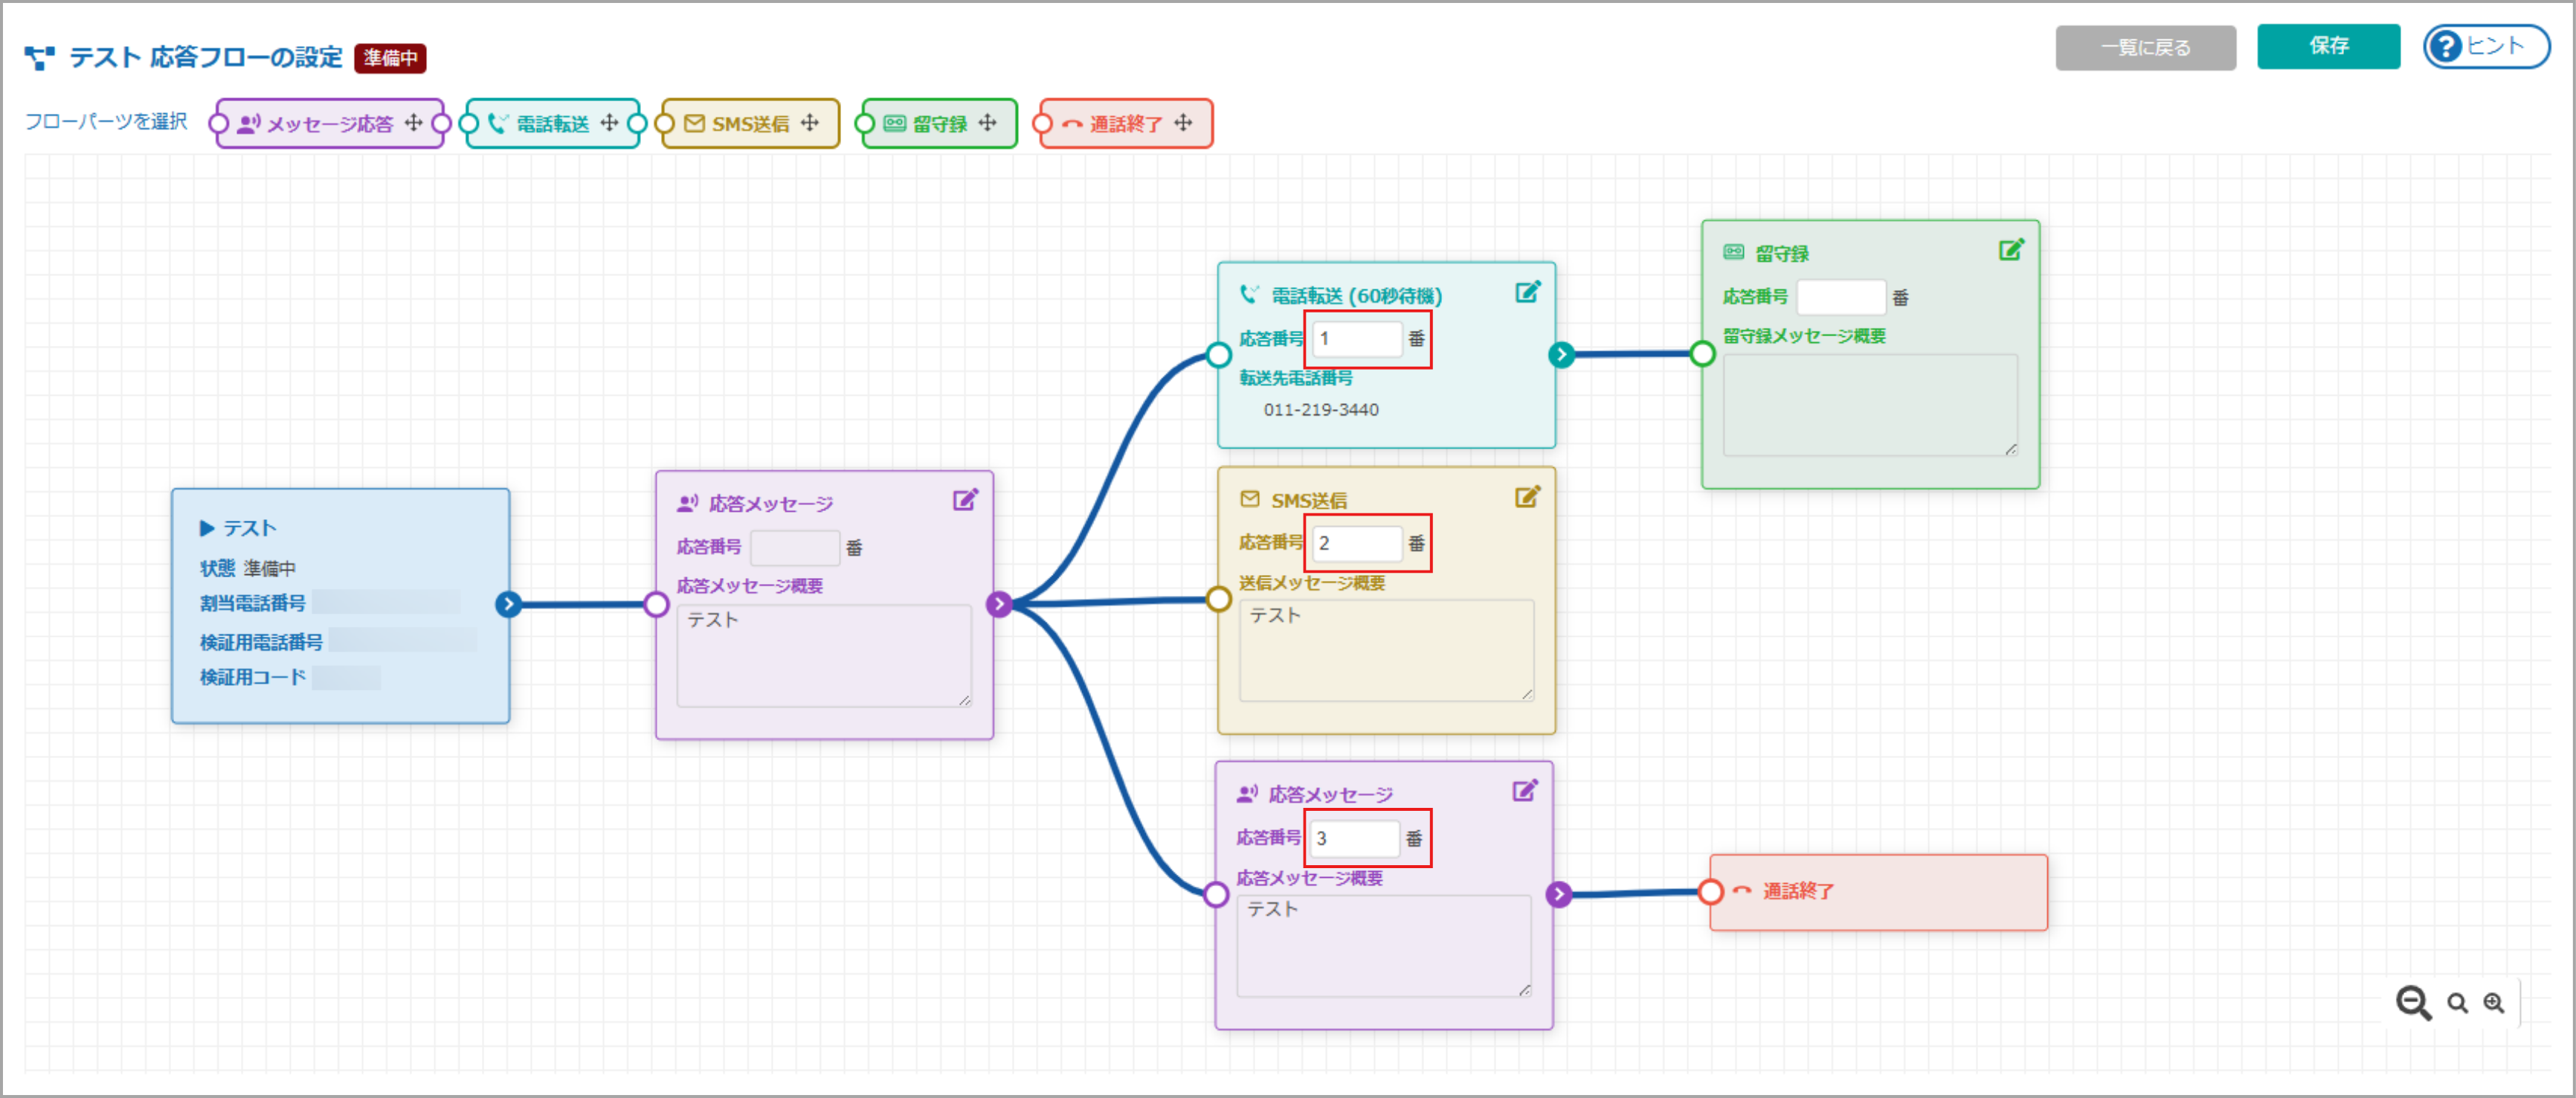Click move handle on 通話終了 part
Image resolution: width=2576 pixels, height=1098 pixels.
click(x=1183, y=123)
